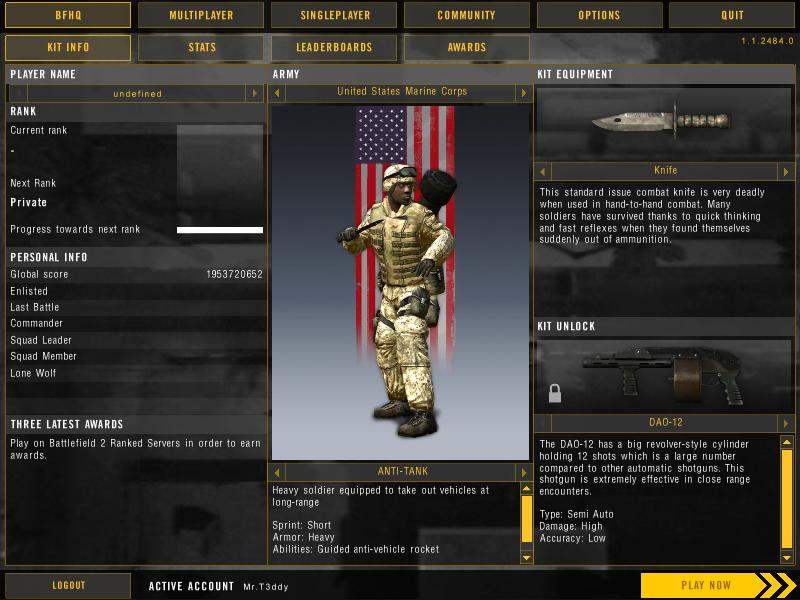Click the Global score value 1953720652
The image size is (800, 600).
[x=234, y=274]
